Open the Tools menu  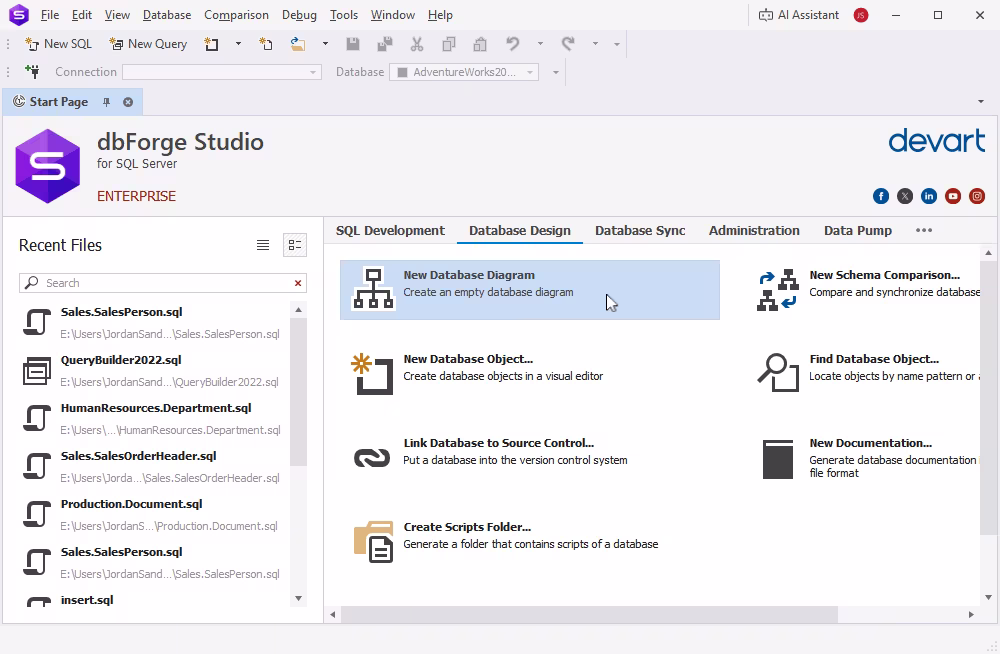tap(343, 15)
